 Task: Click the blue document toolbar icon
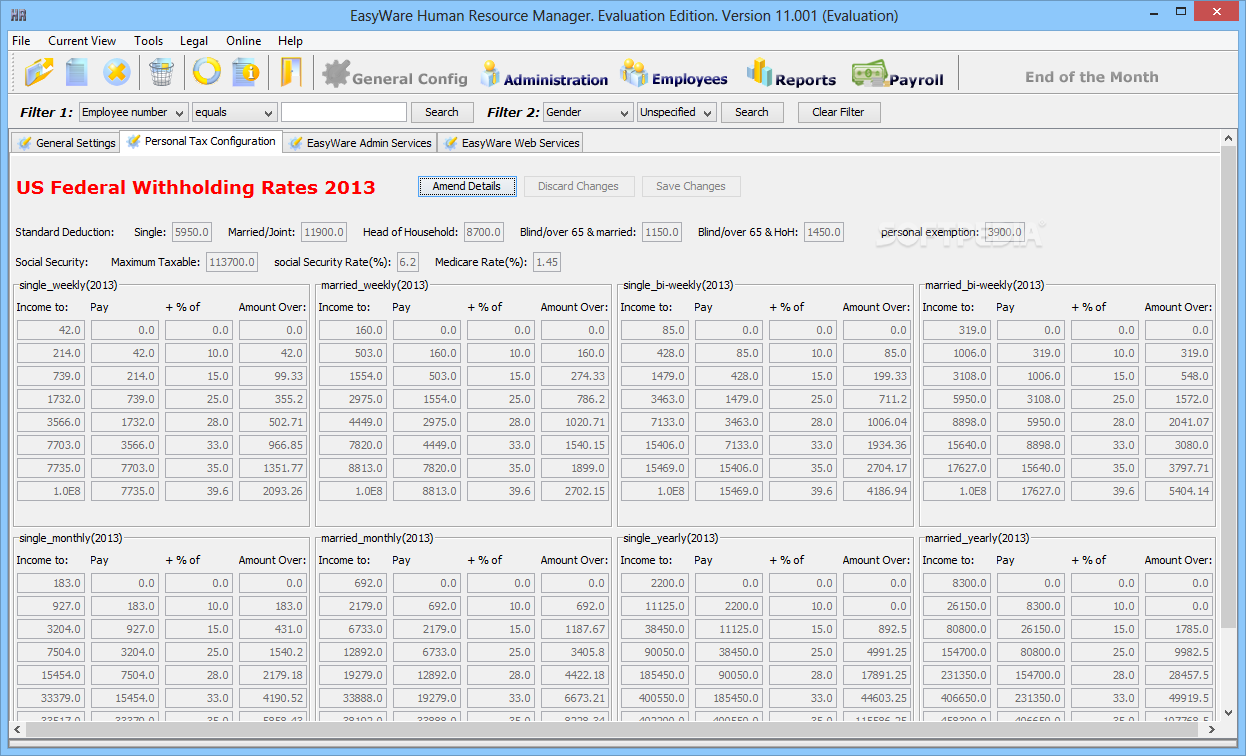click(77, 72)
